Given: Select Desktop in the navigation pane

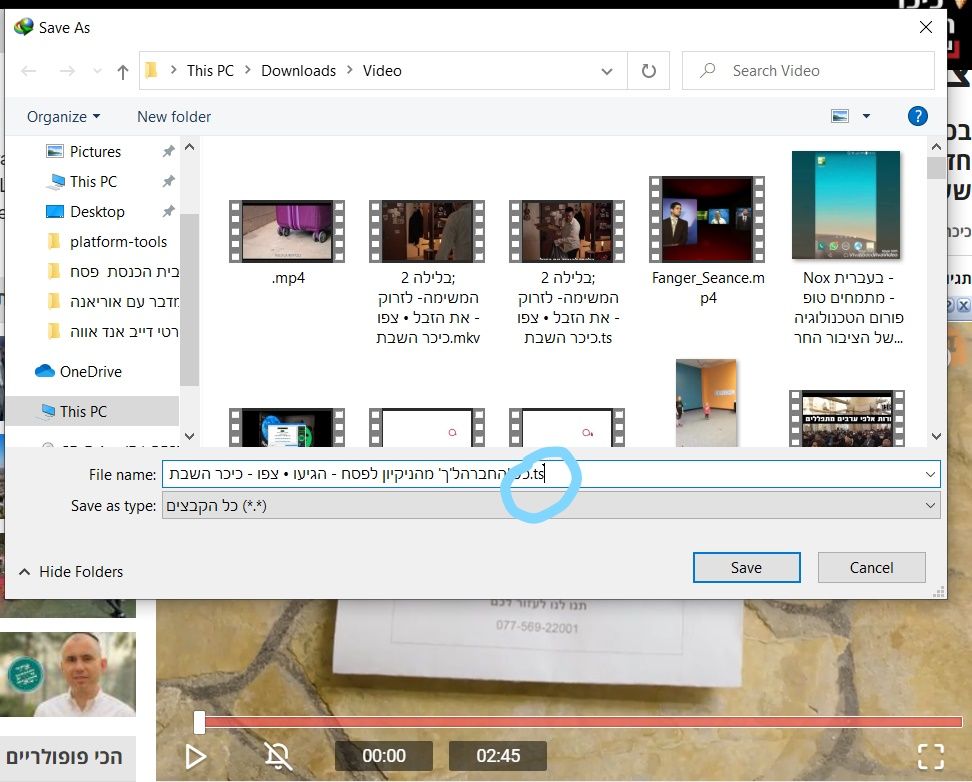Looking at the screenshot, I should [x=97, y=211].
